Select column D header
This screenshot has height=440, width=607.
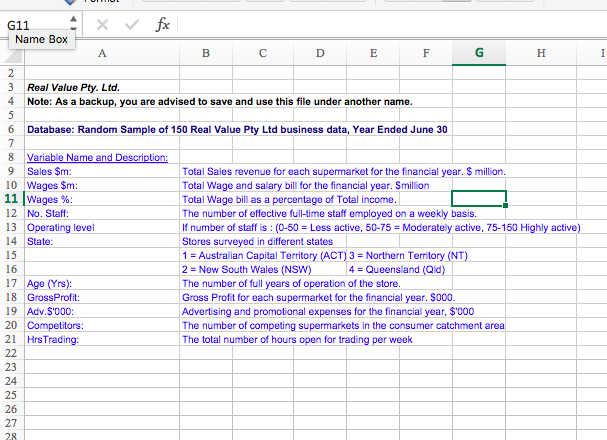tap(320, 53)
